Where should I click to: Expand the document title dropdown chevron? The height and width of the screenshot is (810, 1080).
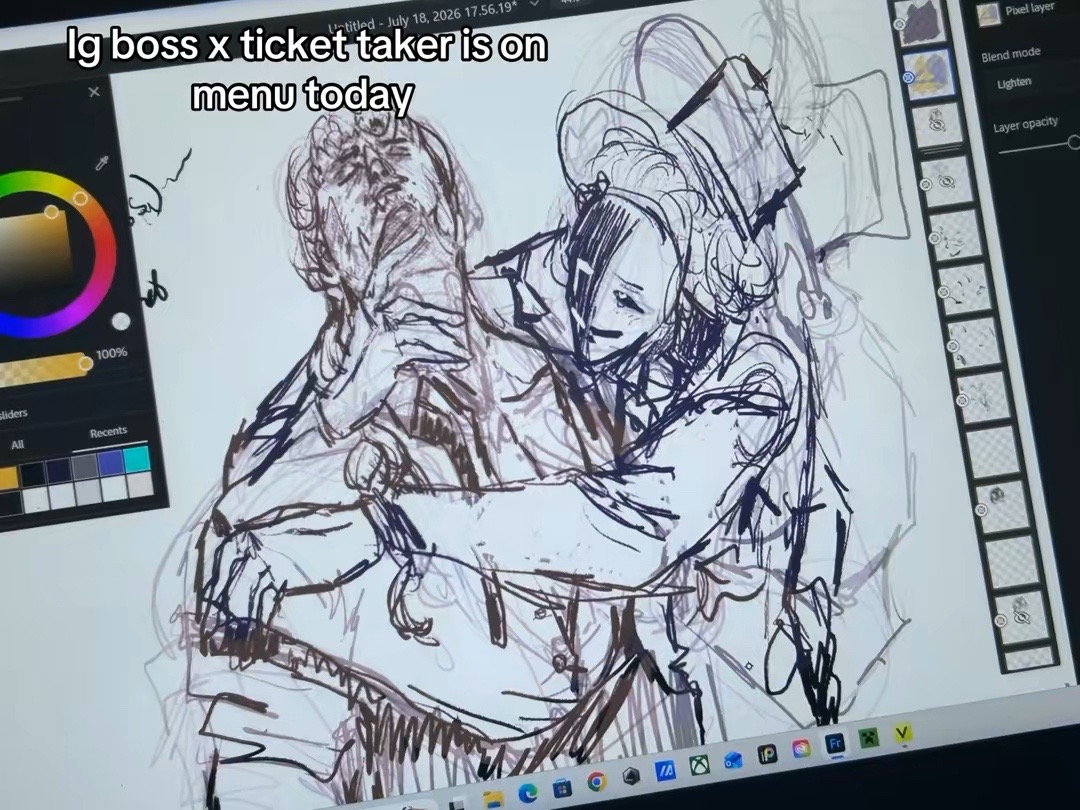pos(534,3)
